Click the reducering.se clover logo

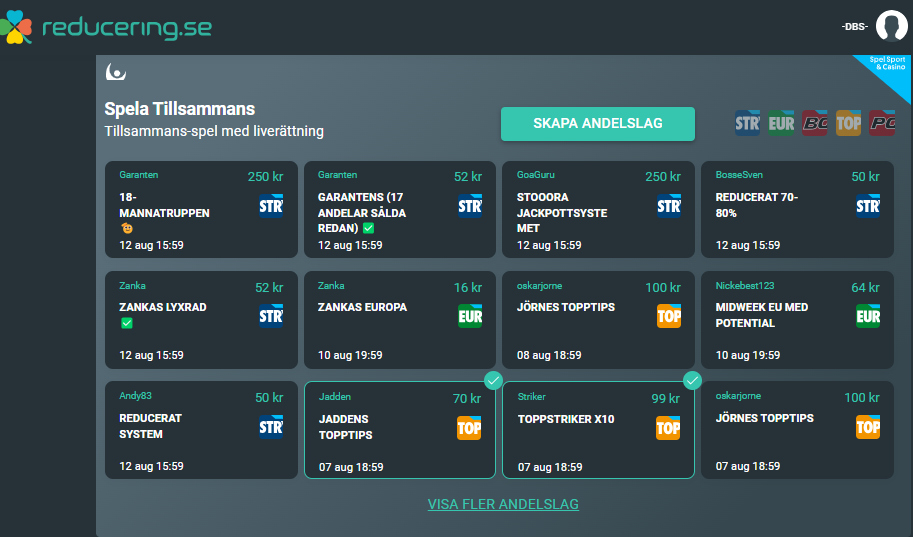pyautogui.click(x=17, y=29)
